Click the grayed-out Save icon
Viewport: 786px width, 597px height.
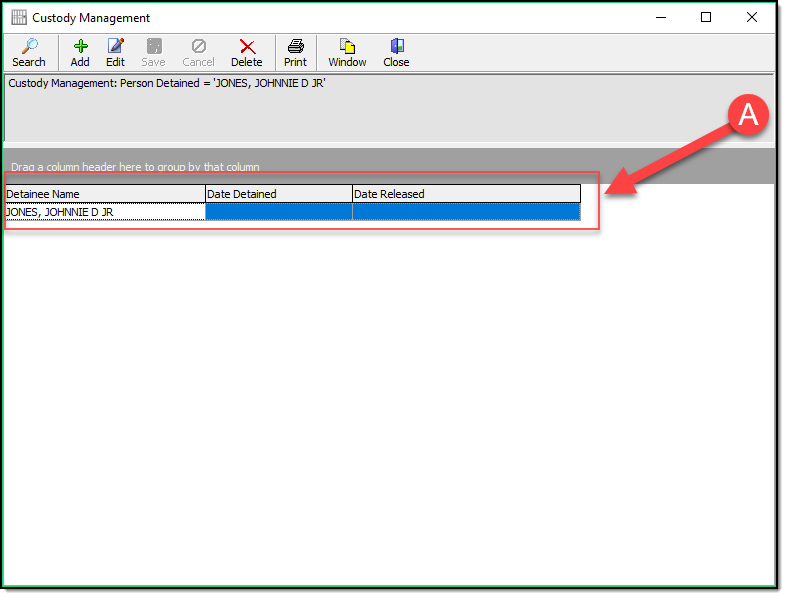(153, 47)
